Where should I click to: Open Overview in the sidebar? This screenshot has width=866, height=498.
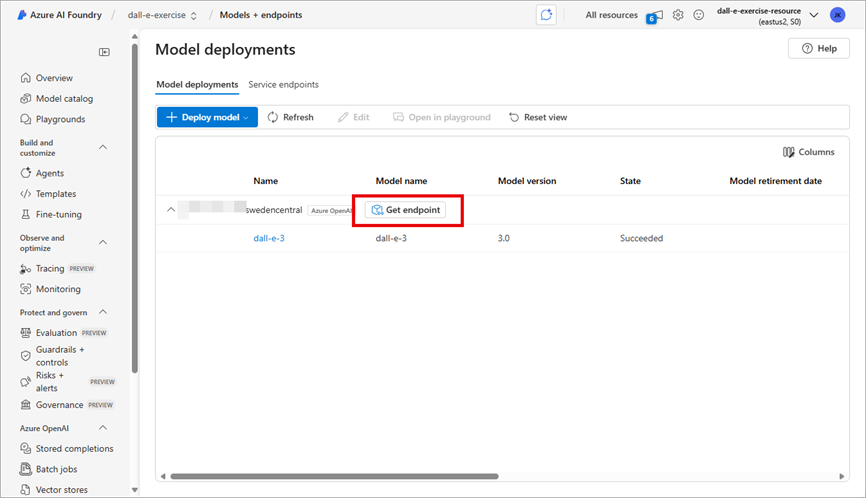tap(54, 78)
